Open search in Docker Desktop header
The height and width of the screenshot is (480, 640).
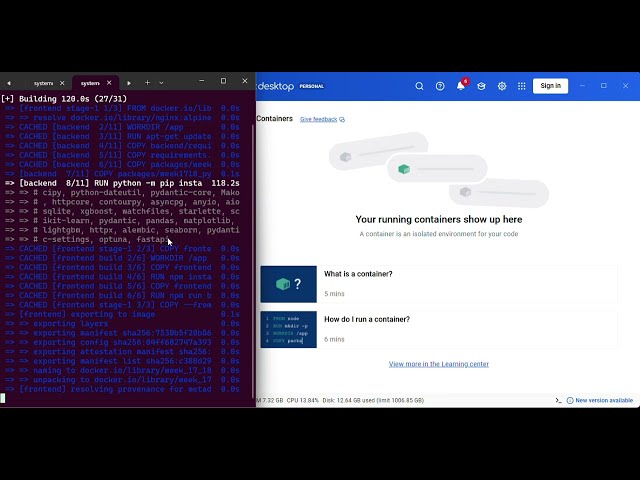(x=419, y=86)
